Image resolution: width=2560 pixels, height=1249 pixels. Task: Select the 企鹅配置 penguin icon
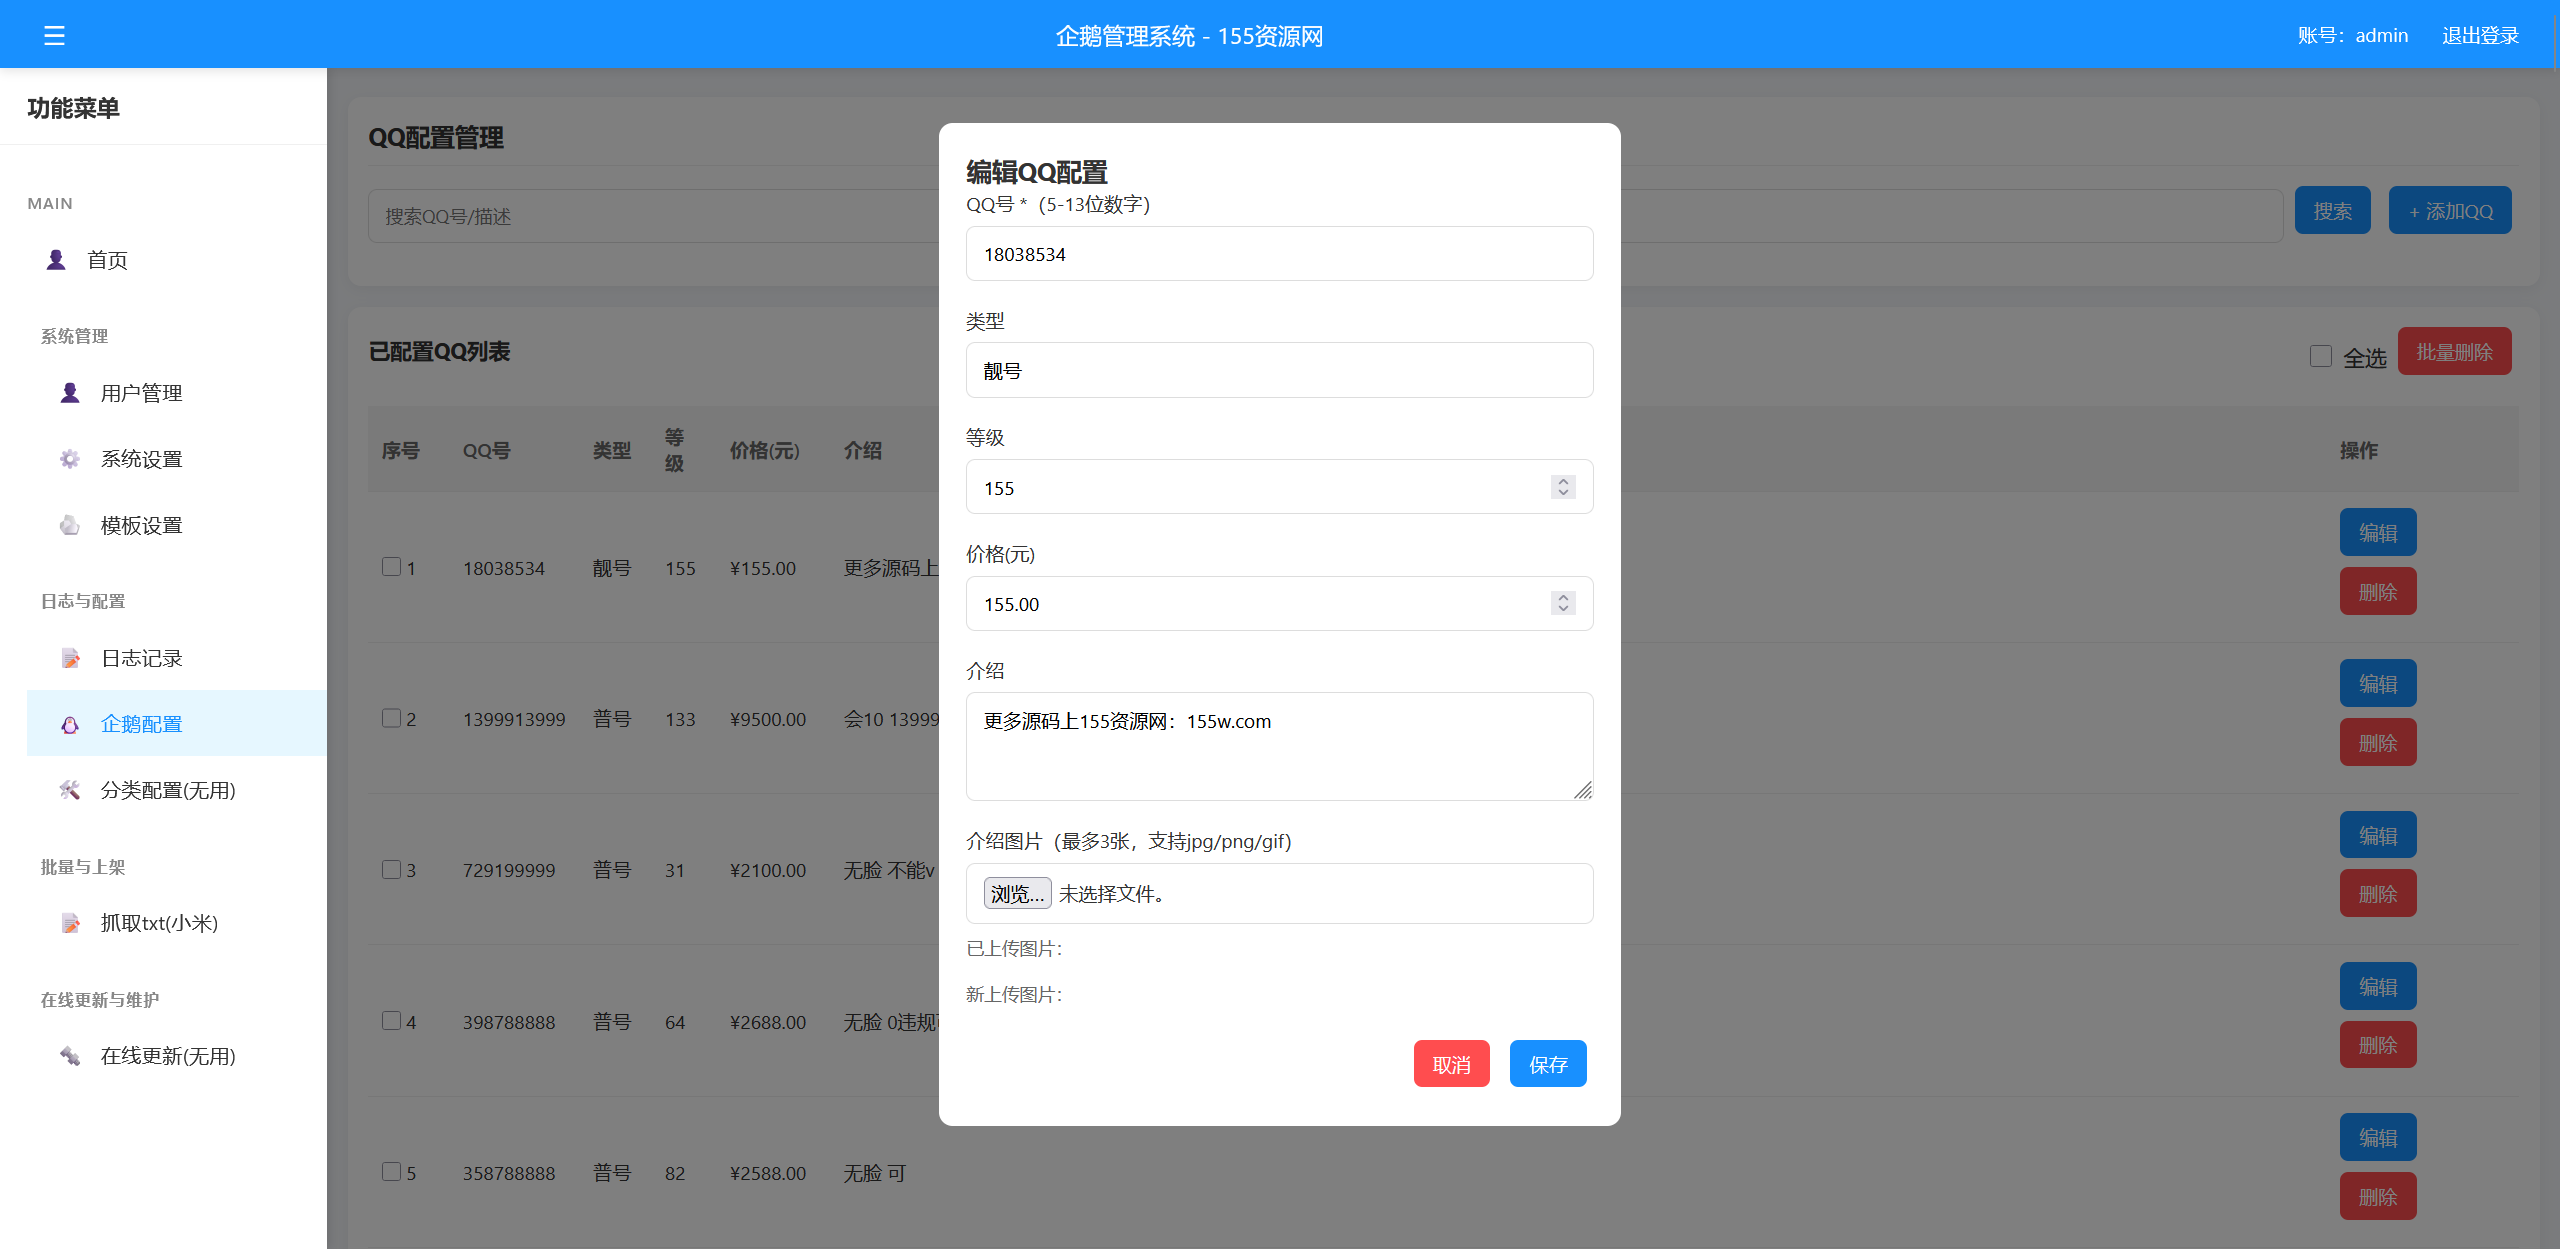[x=69, y=723]
